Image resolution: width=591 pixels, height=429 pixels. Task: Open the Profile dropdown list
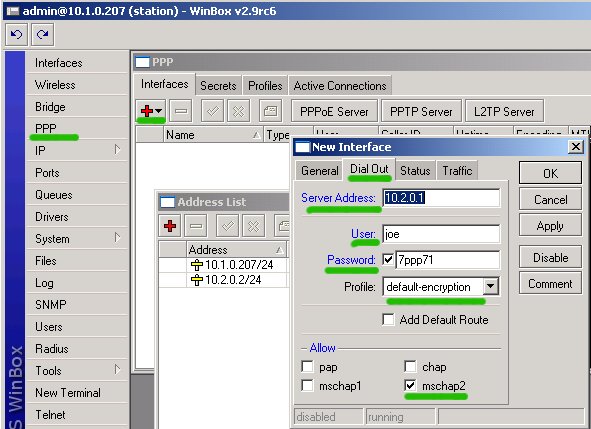pyautogui.click(x=490, y=287)
